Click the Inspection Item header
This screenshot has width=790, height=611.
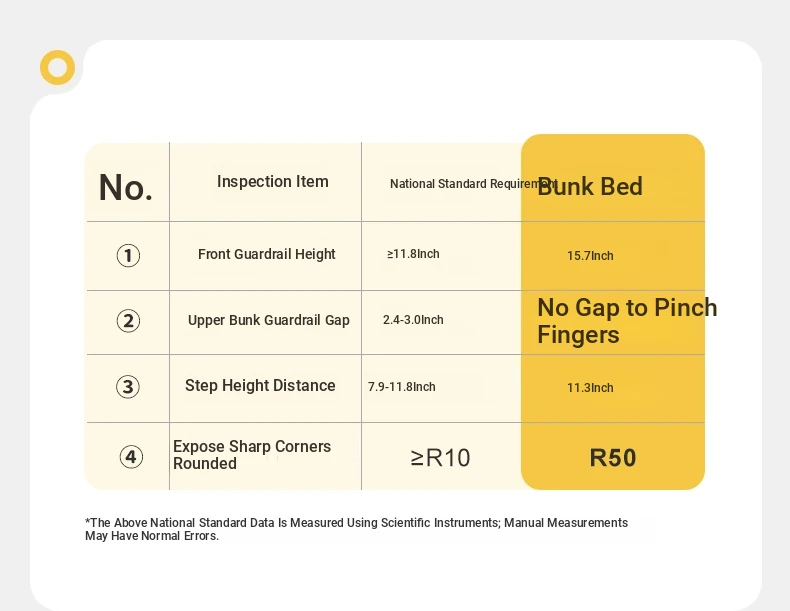[273, 181]
